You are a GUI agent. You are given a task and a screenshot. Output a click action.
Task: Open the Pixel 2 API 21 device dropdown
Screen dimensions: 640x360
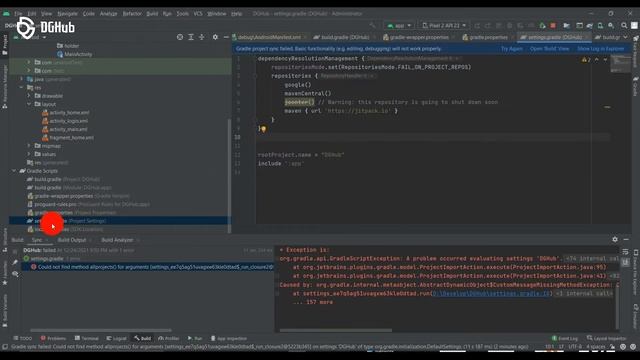pos(444,25)
